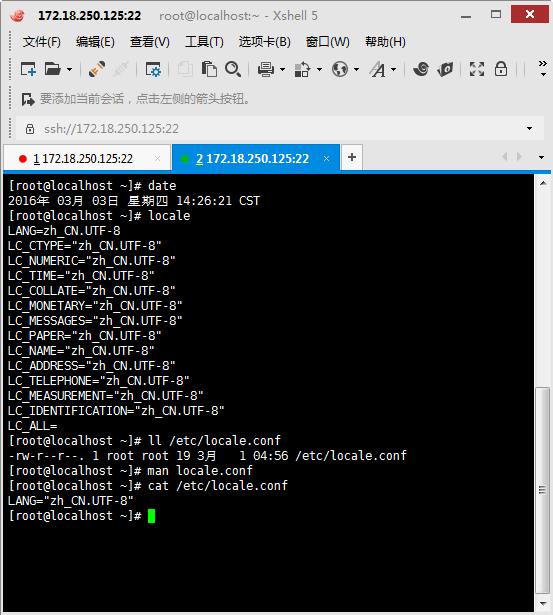Viewport: 553px width, 615px height.
Task: Open session Properties icon
Action: pyautogui.click(x=153, y=70)
